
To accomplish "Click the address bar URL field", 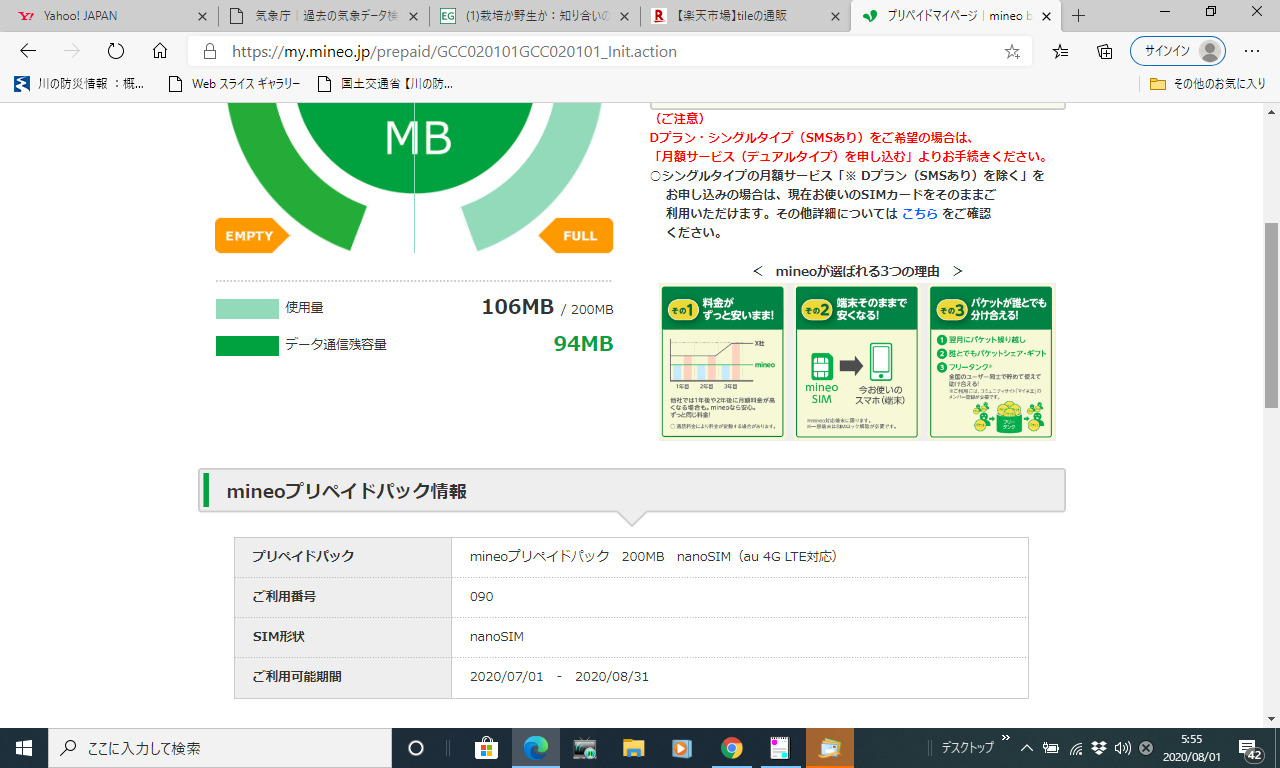I will [x=600, y=52].
